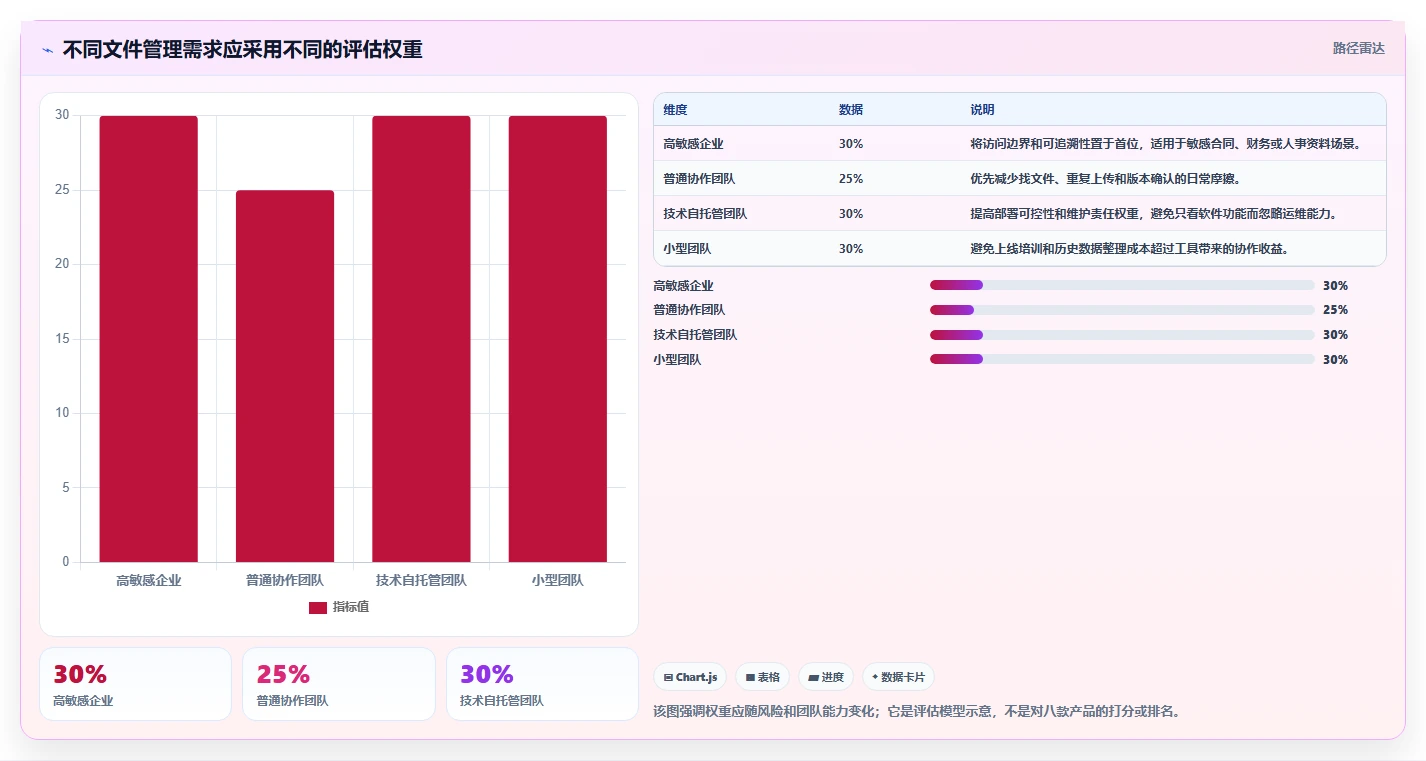Viewport: 1426px width, 761px height.
Task: Click the 进度 tag chip
Action: 826,677
